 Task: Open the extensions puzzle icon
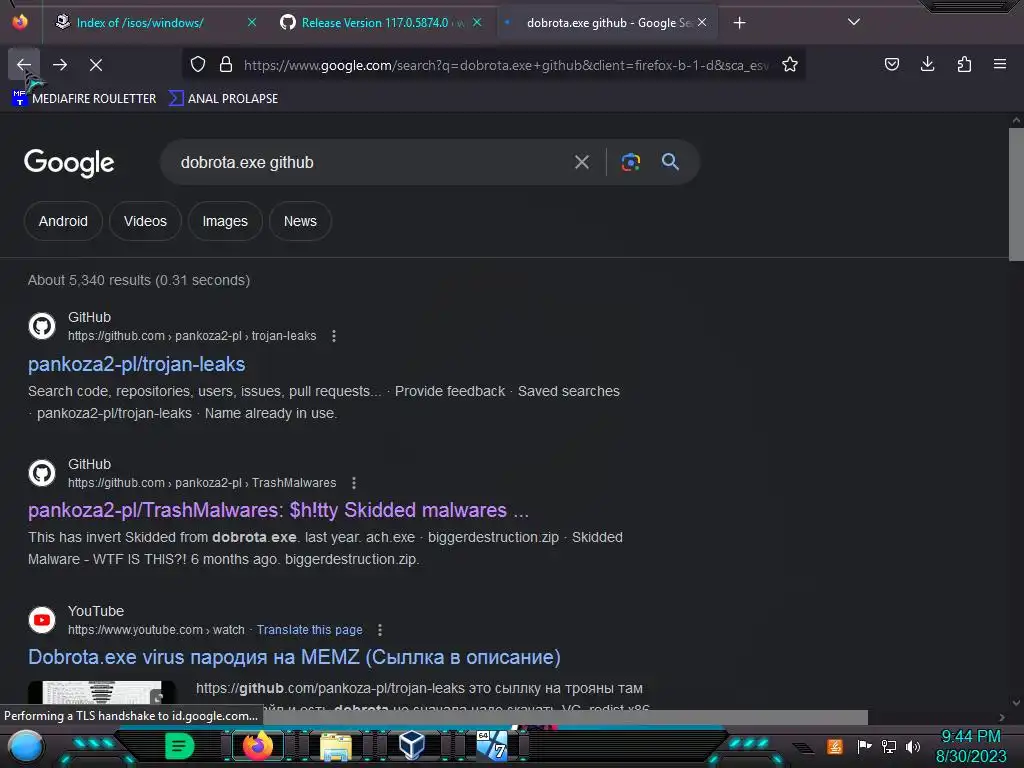pos(963,64)
